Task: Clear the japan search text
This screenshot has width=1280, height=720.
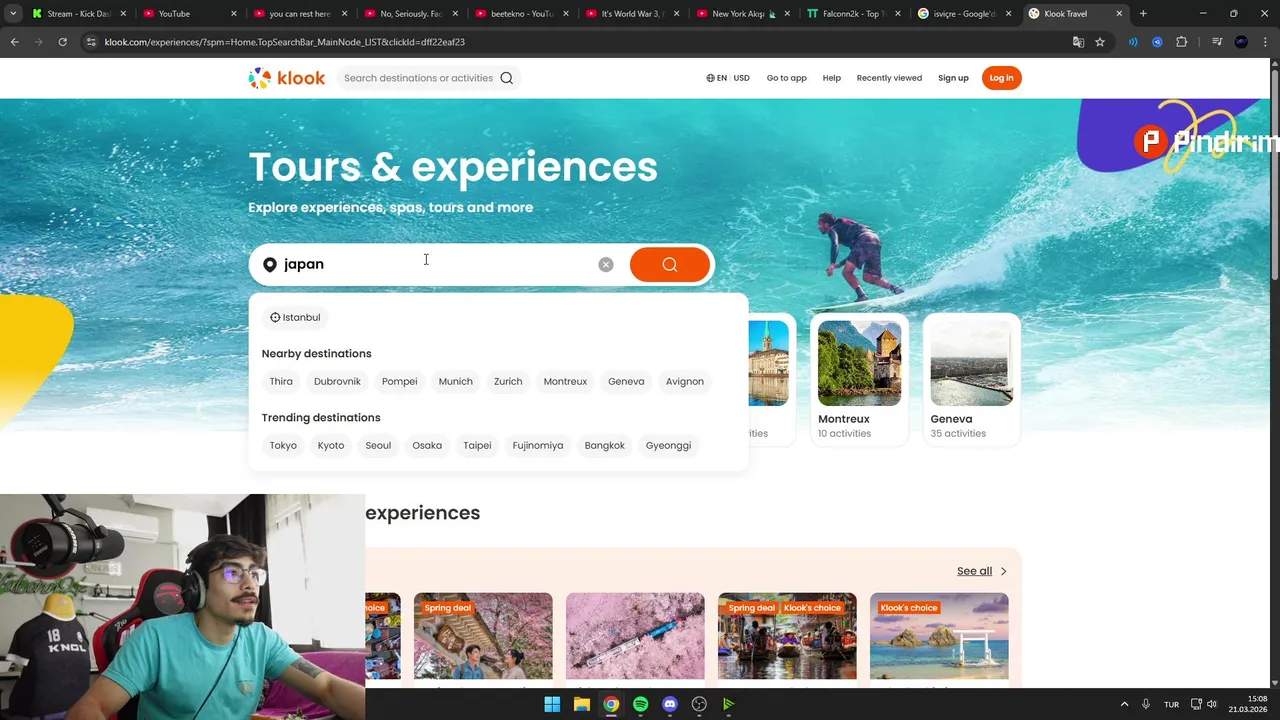Action: pyautogui.click(x=606, y=264)
